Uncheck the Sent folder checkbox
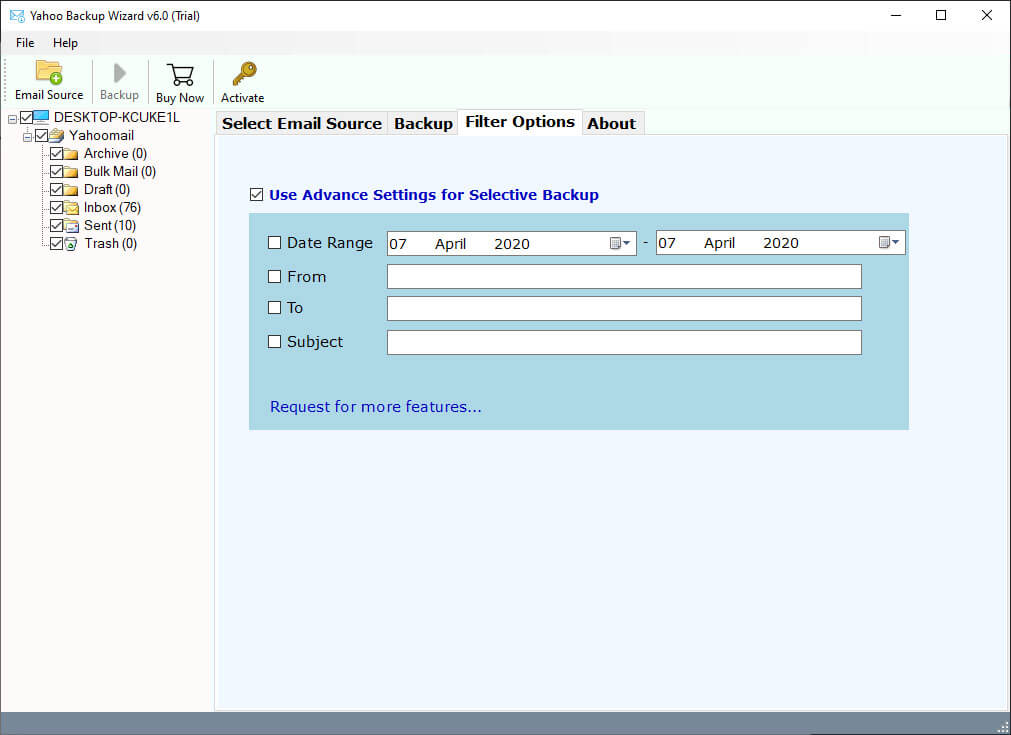 pyautogui.click(x=56, y=226)
